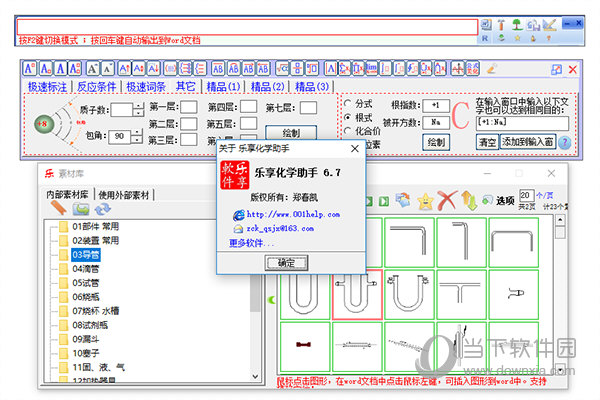This screenshot has width=600, height=400.
Task: Select the 根式 radio button
Action: point(347,117)
